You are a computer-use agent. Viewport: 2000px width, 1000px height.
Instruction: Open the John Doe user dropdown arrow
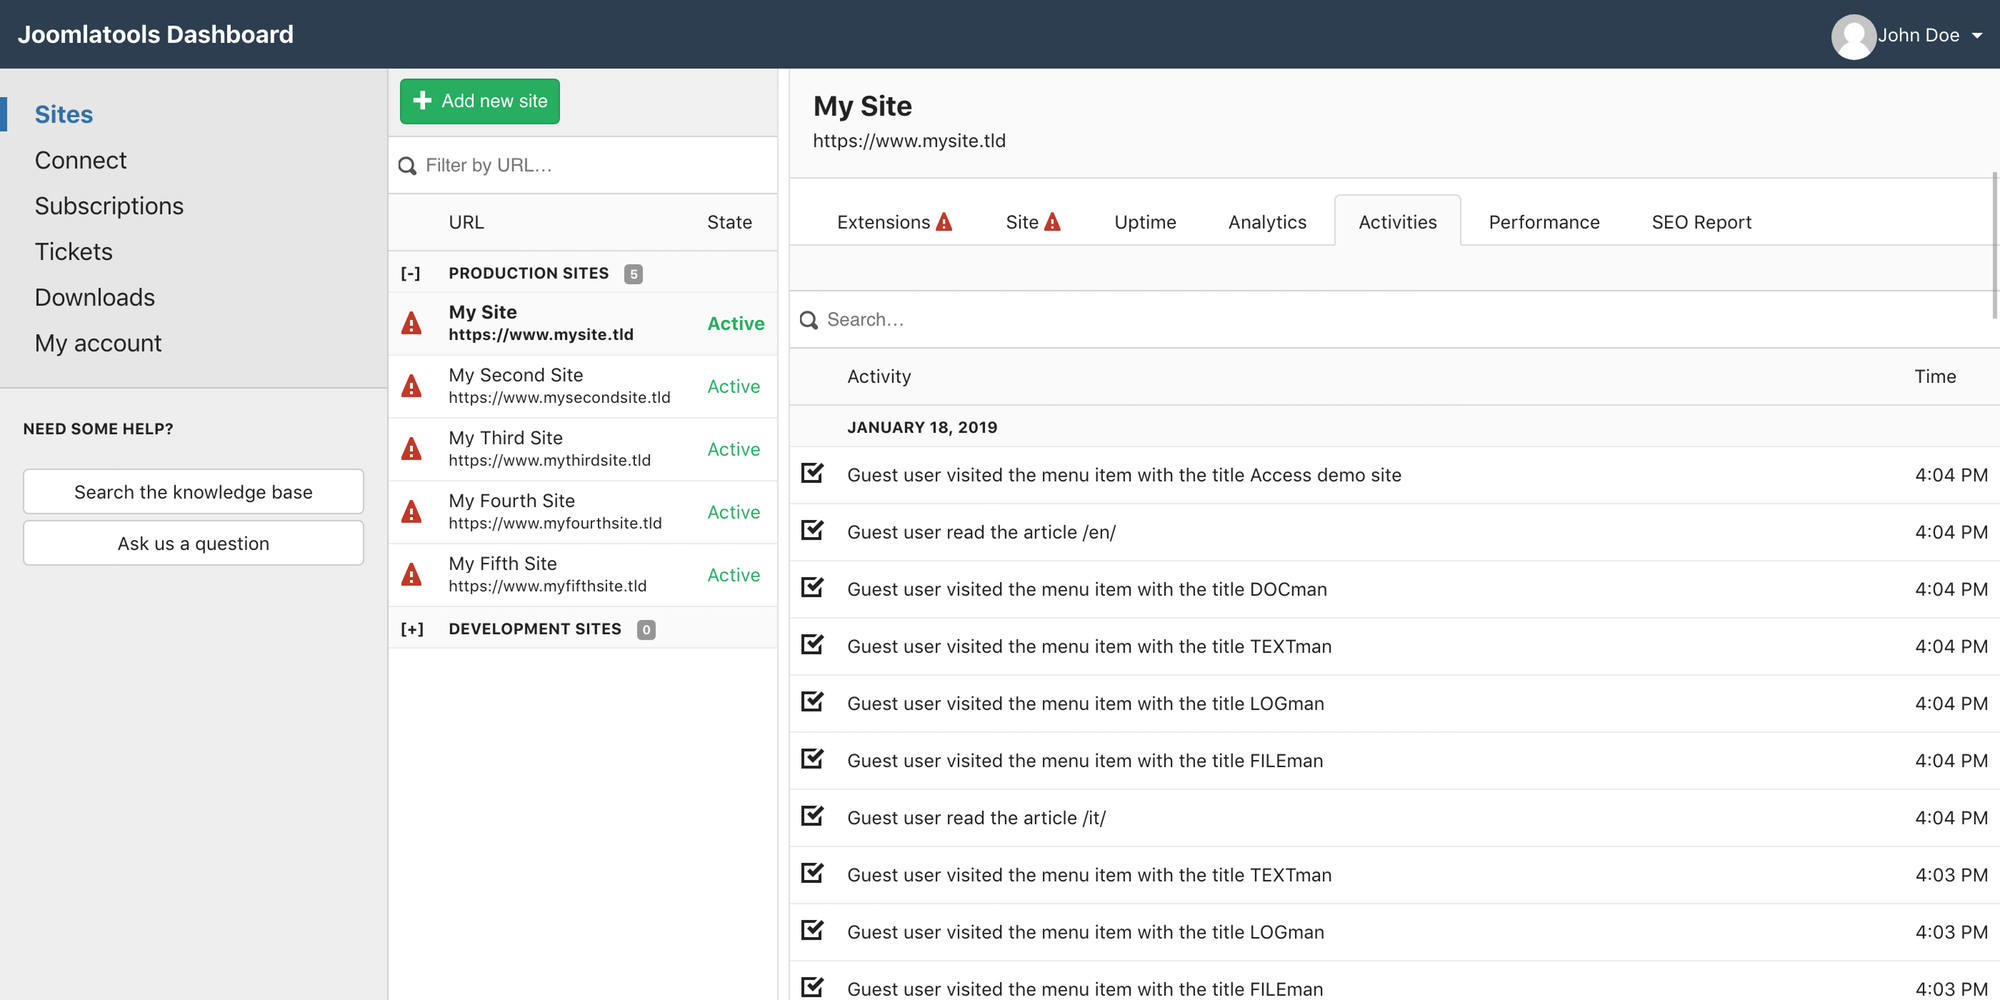[1977, 36]
